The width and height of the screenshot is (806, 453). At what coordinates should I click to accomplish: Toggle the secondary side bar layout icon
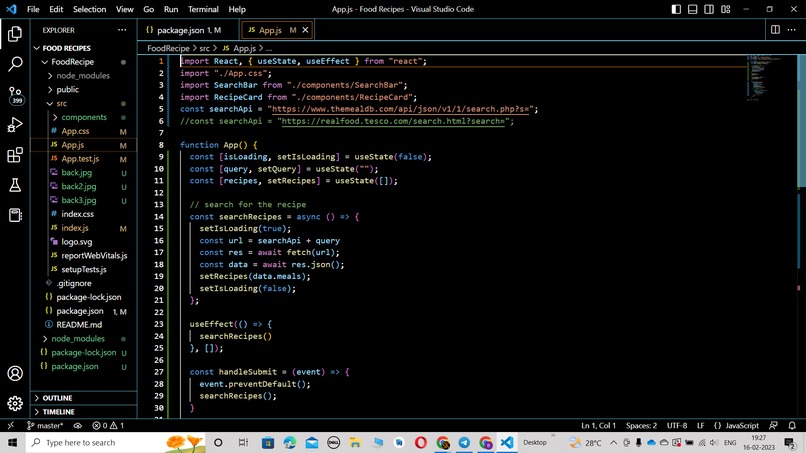point(709,9)
